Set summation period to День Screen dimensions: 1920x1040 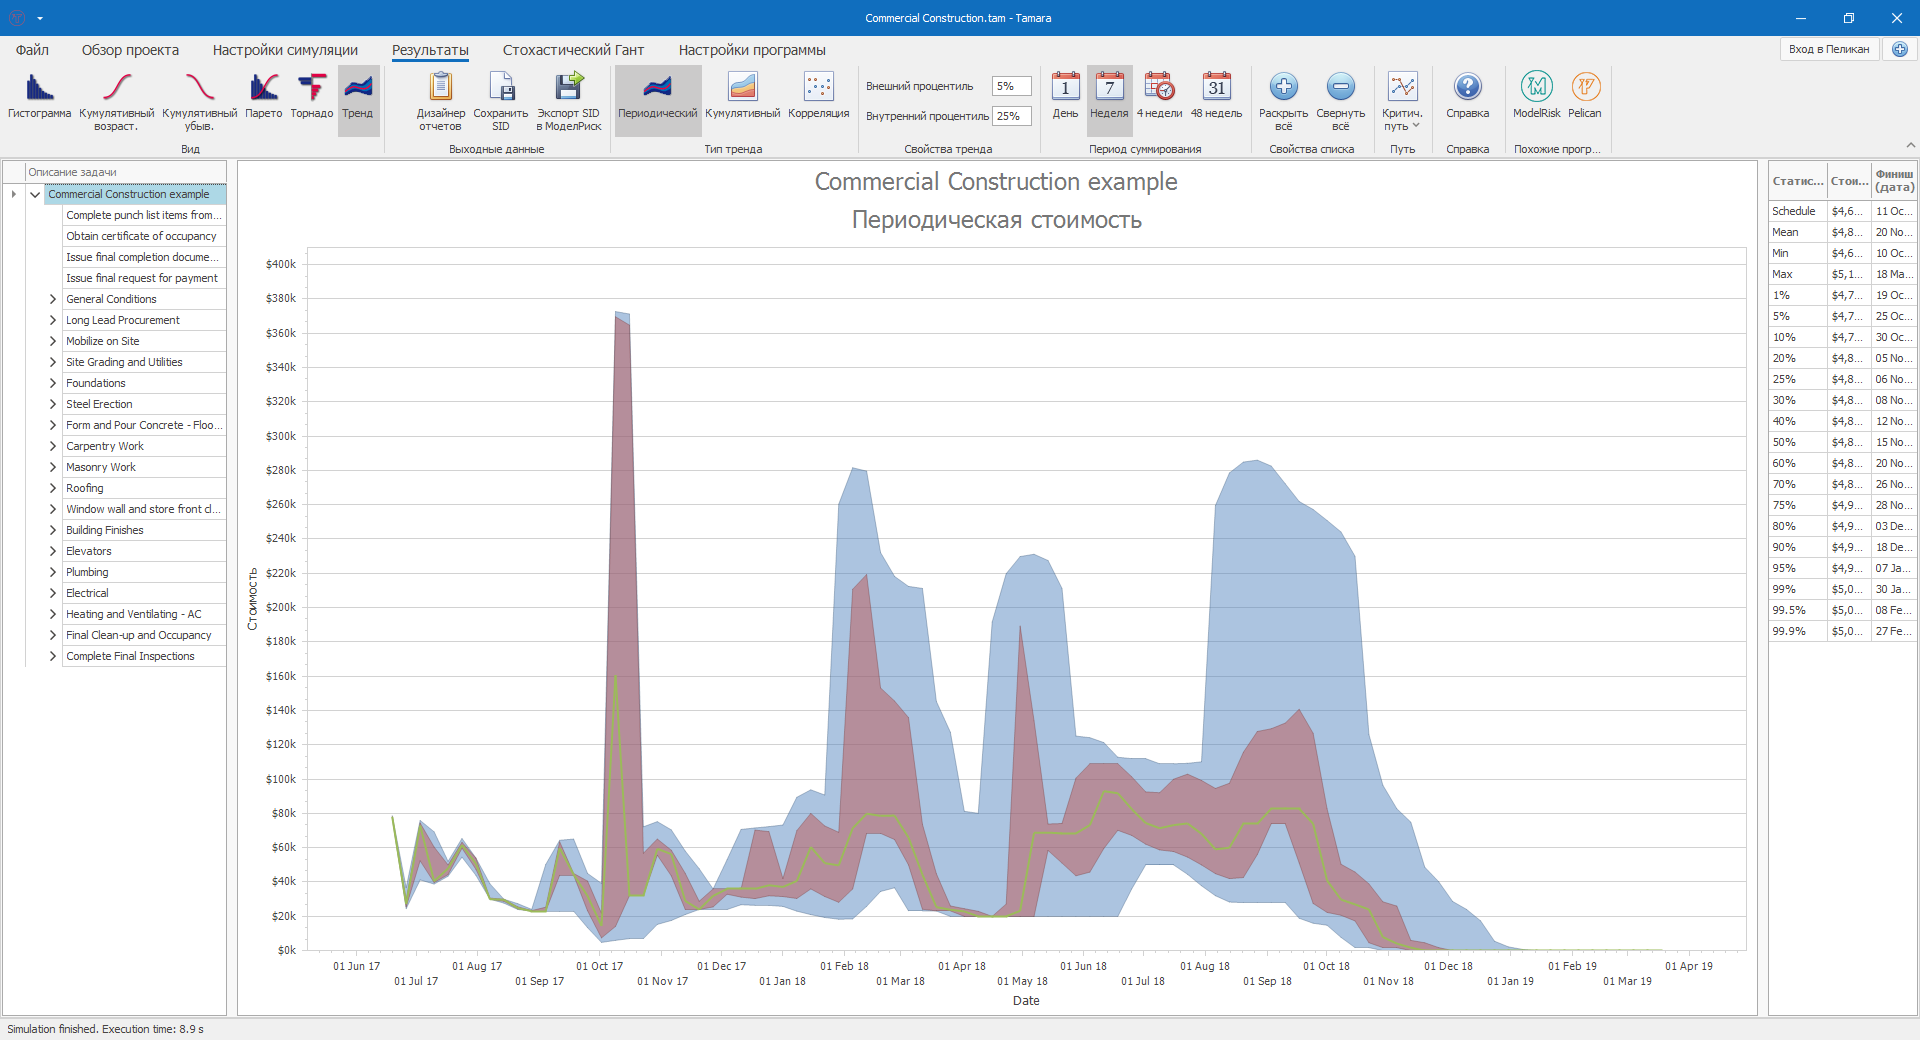[1065, 96]
